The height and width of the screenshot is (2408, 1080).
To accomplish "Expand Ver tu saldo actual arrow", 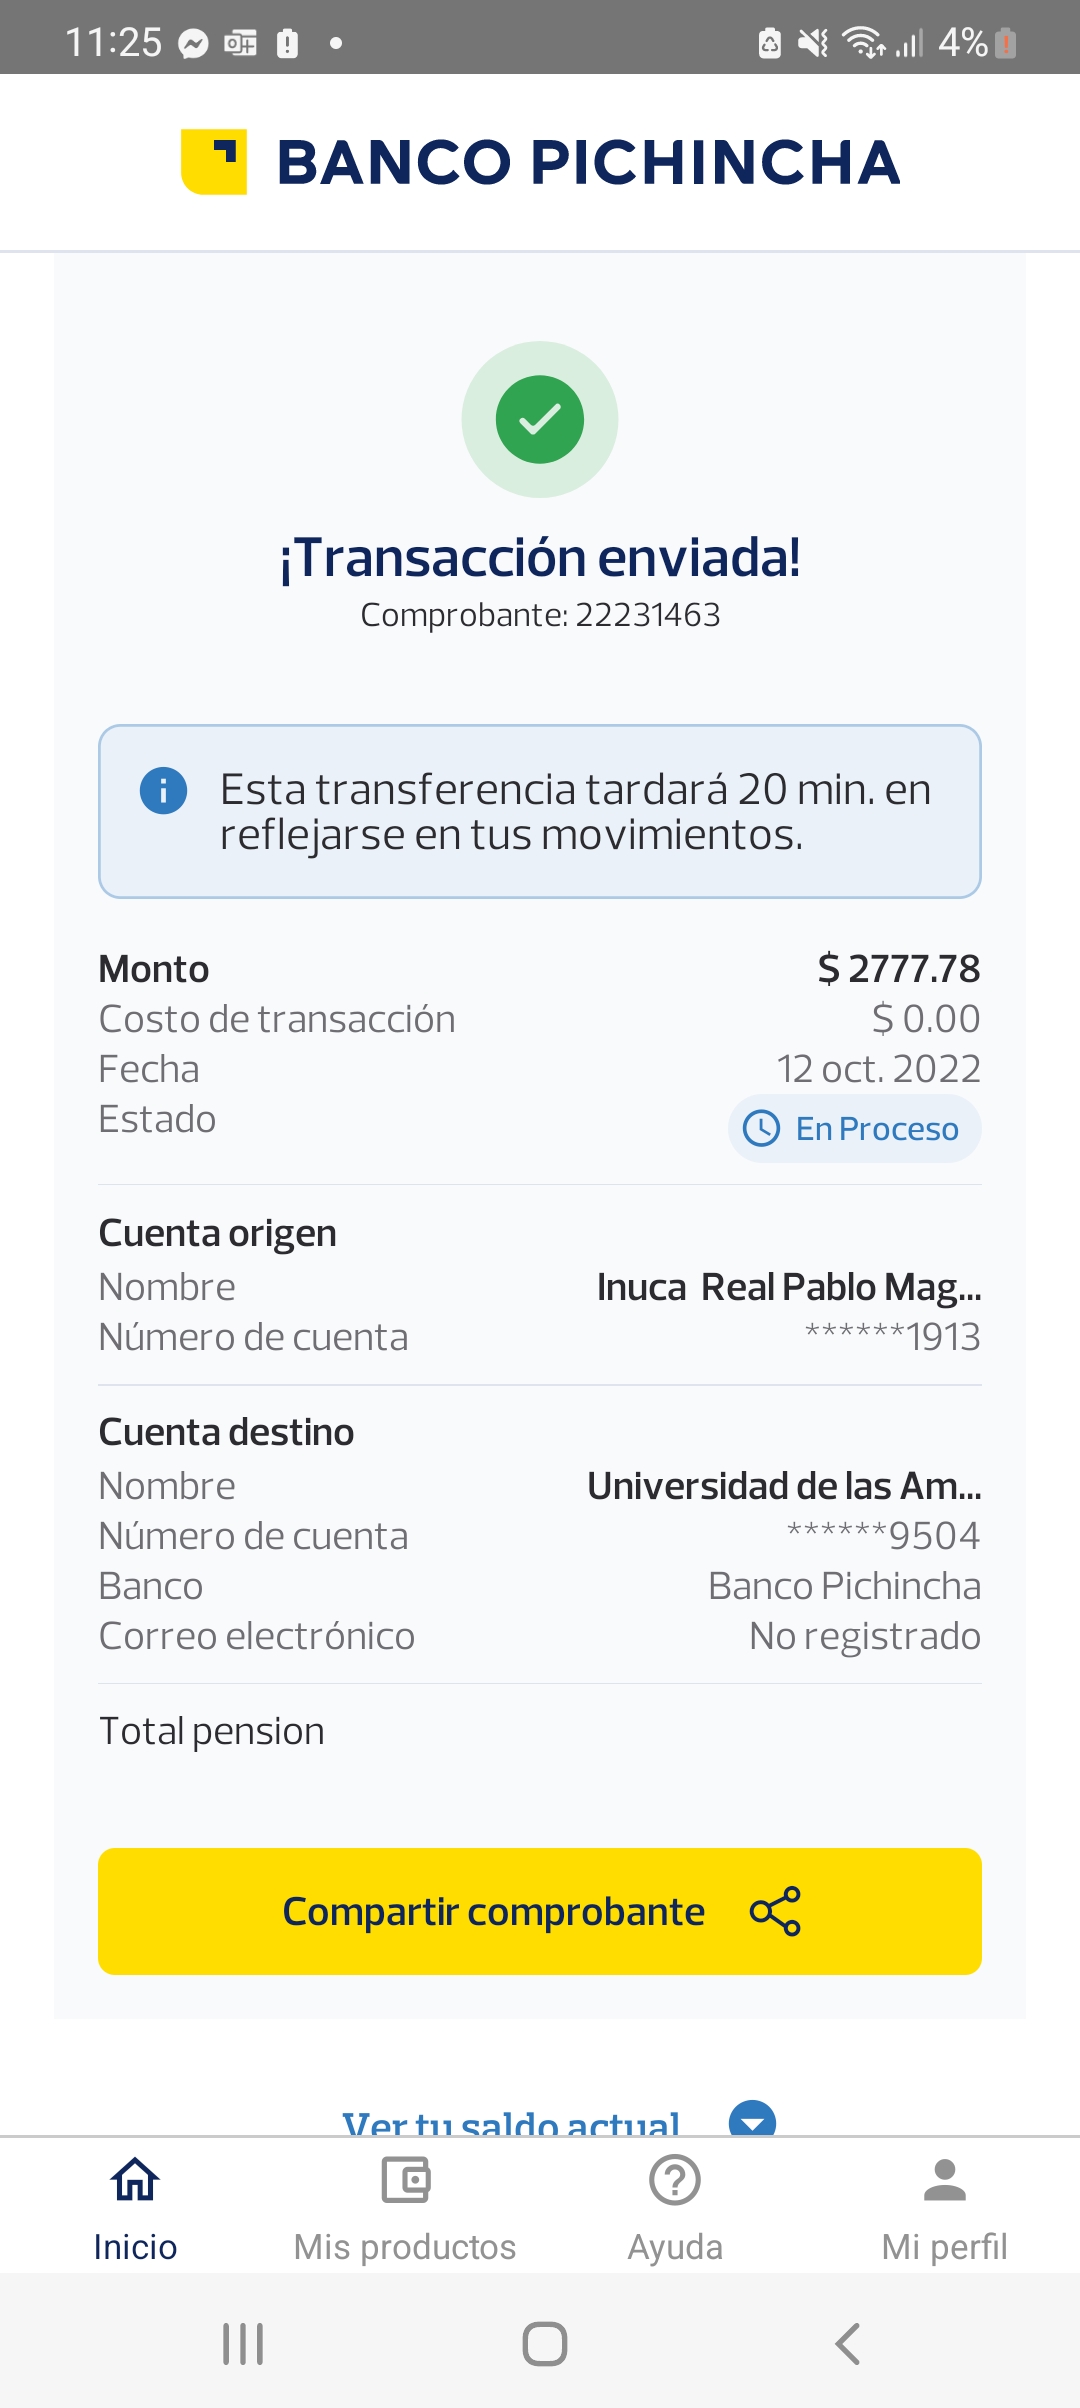I will tap(753, 2121).
